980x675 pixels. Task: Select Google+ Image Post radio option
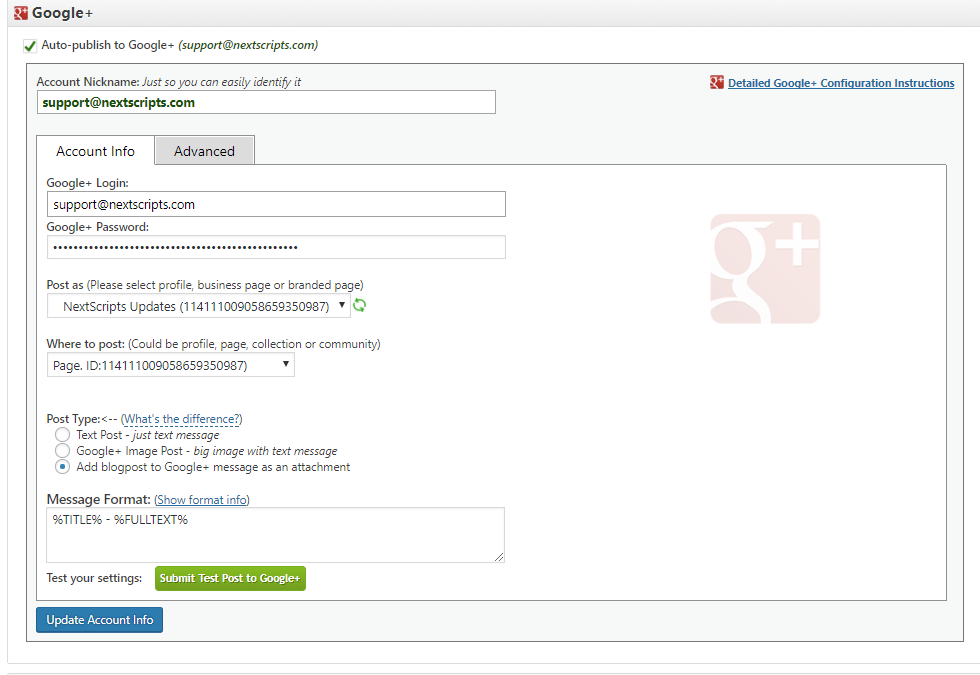coord(62,451)
